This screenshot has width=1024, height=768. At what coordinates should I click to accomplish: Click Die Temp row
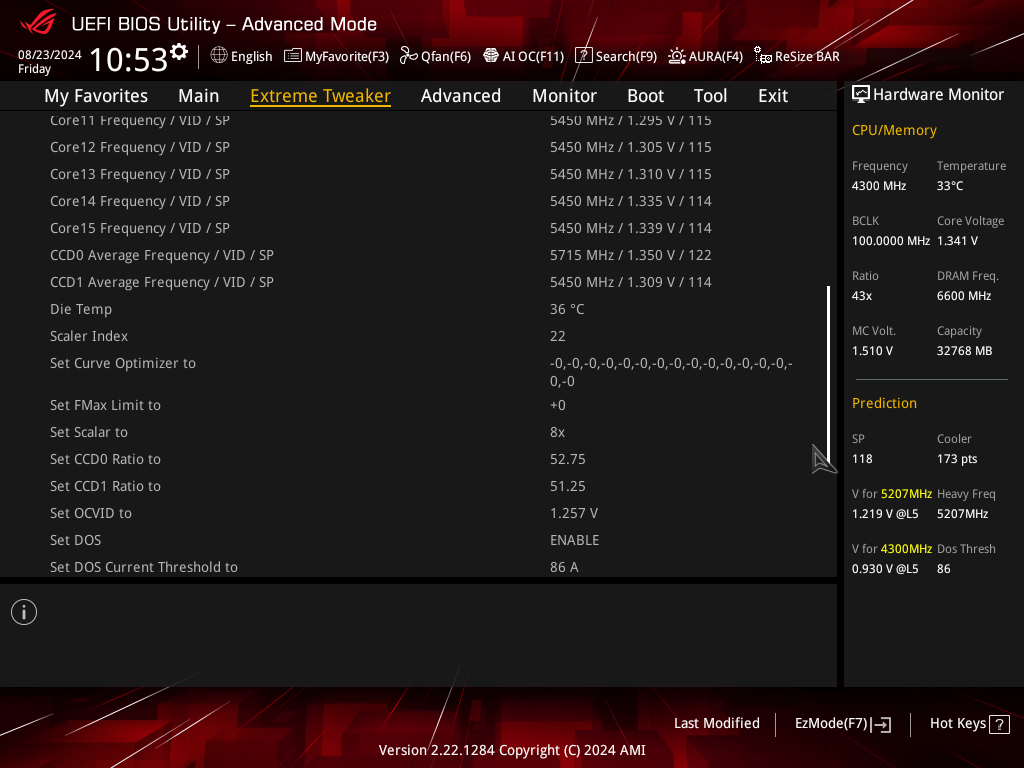[x=418, y=309]
